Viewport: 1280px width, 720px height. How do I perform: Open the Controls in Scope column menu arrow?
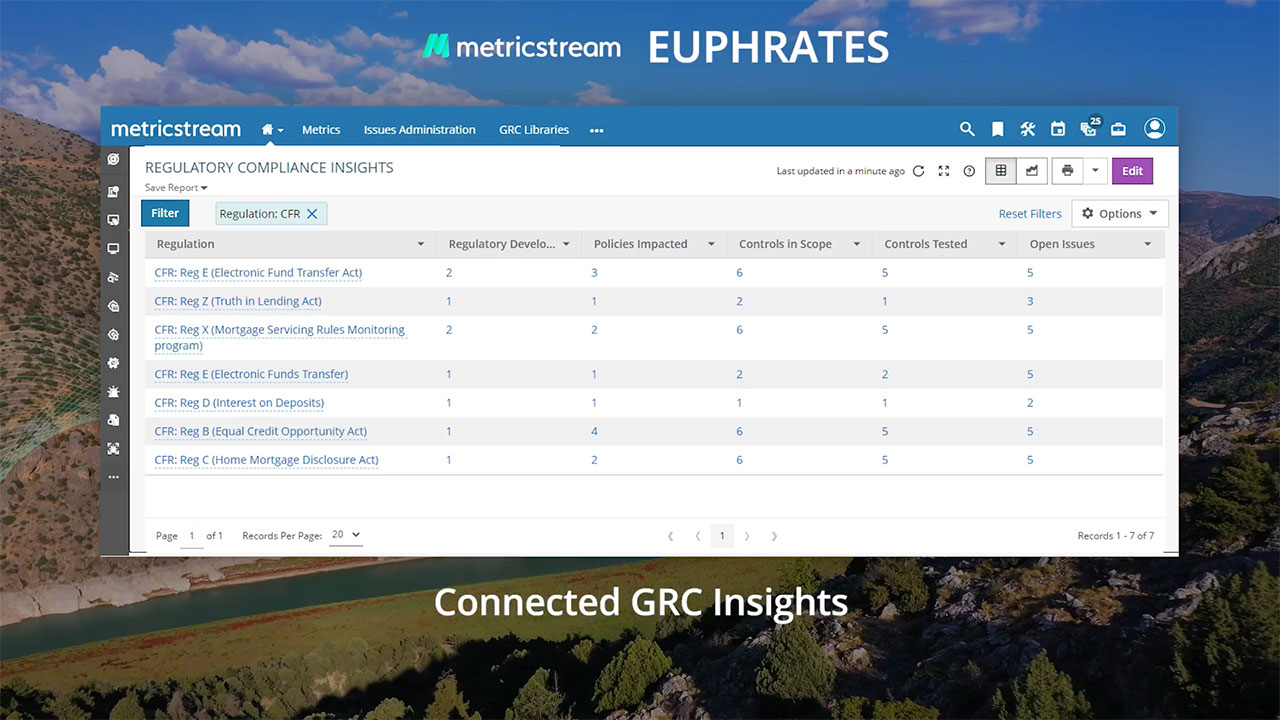coord(857,244)
